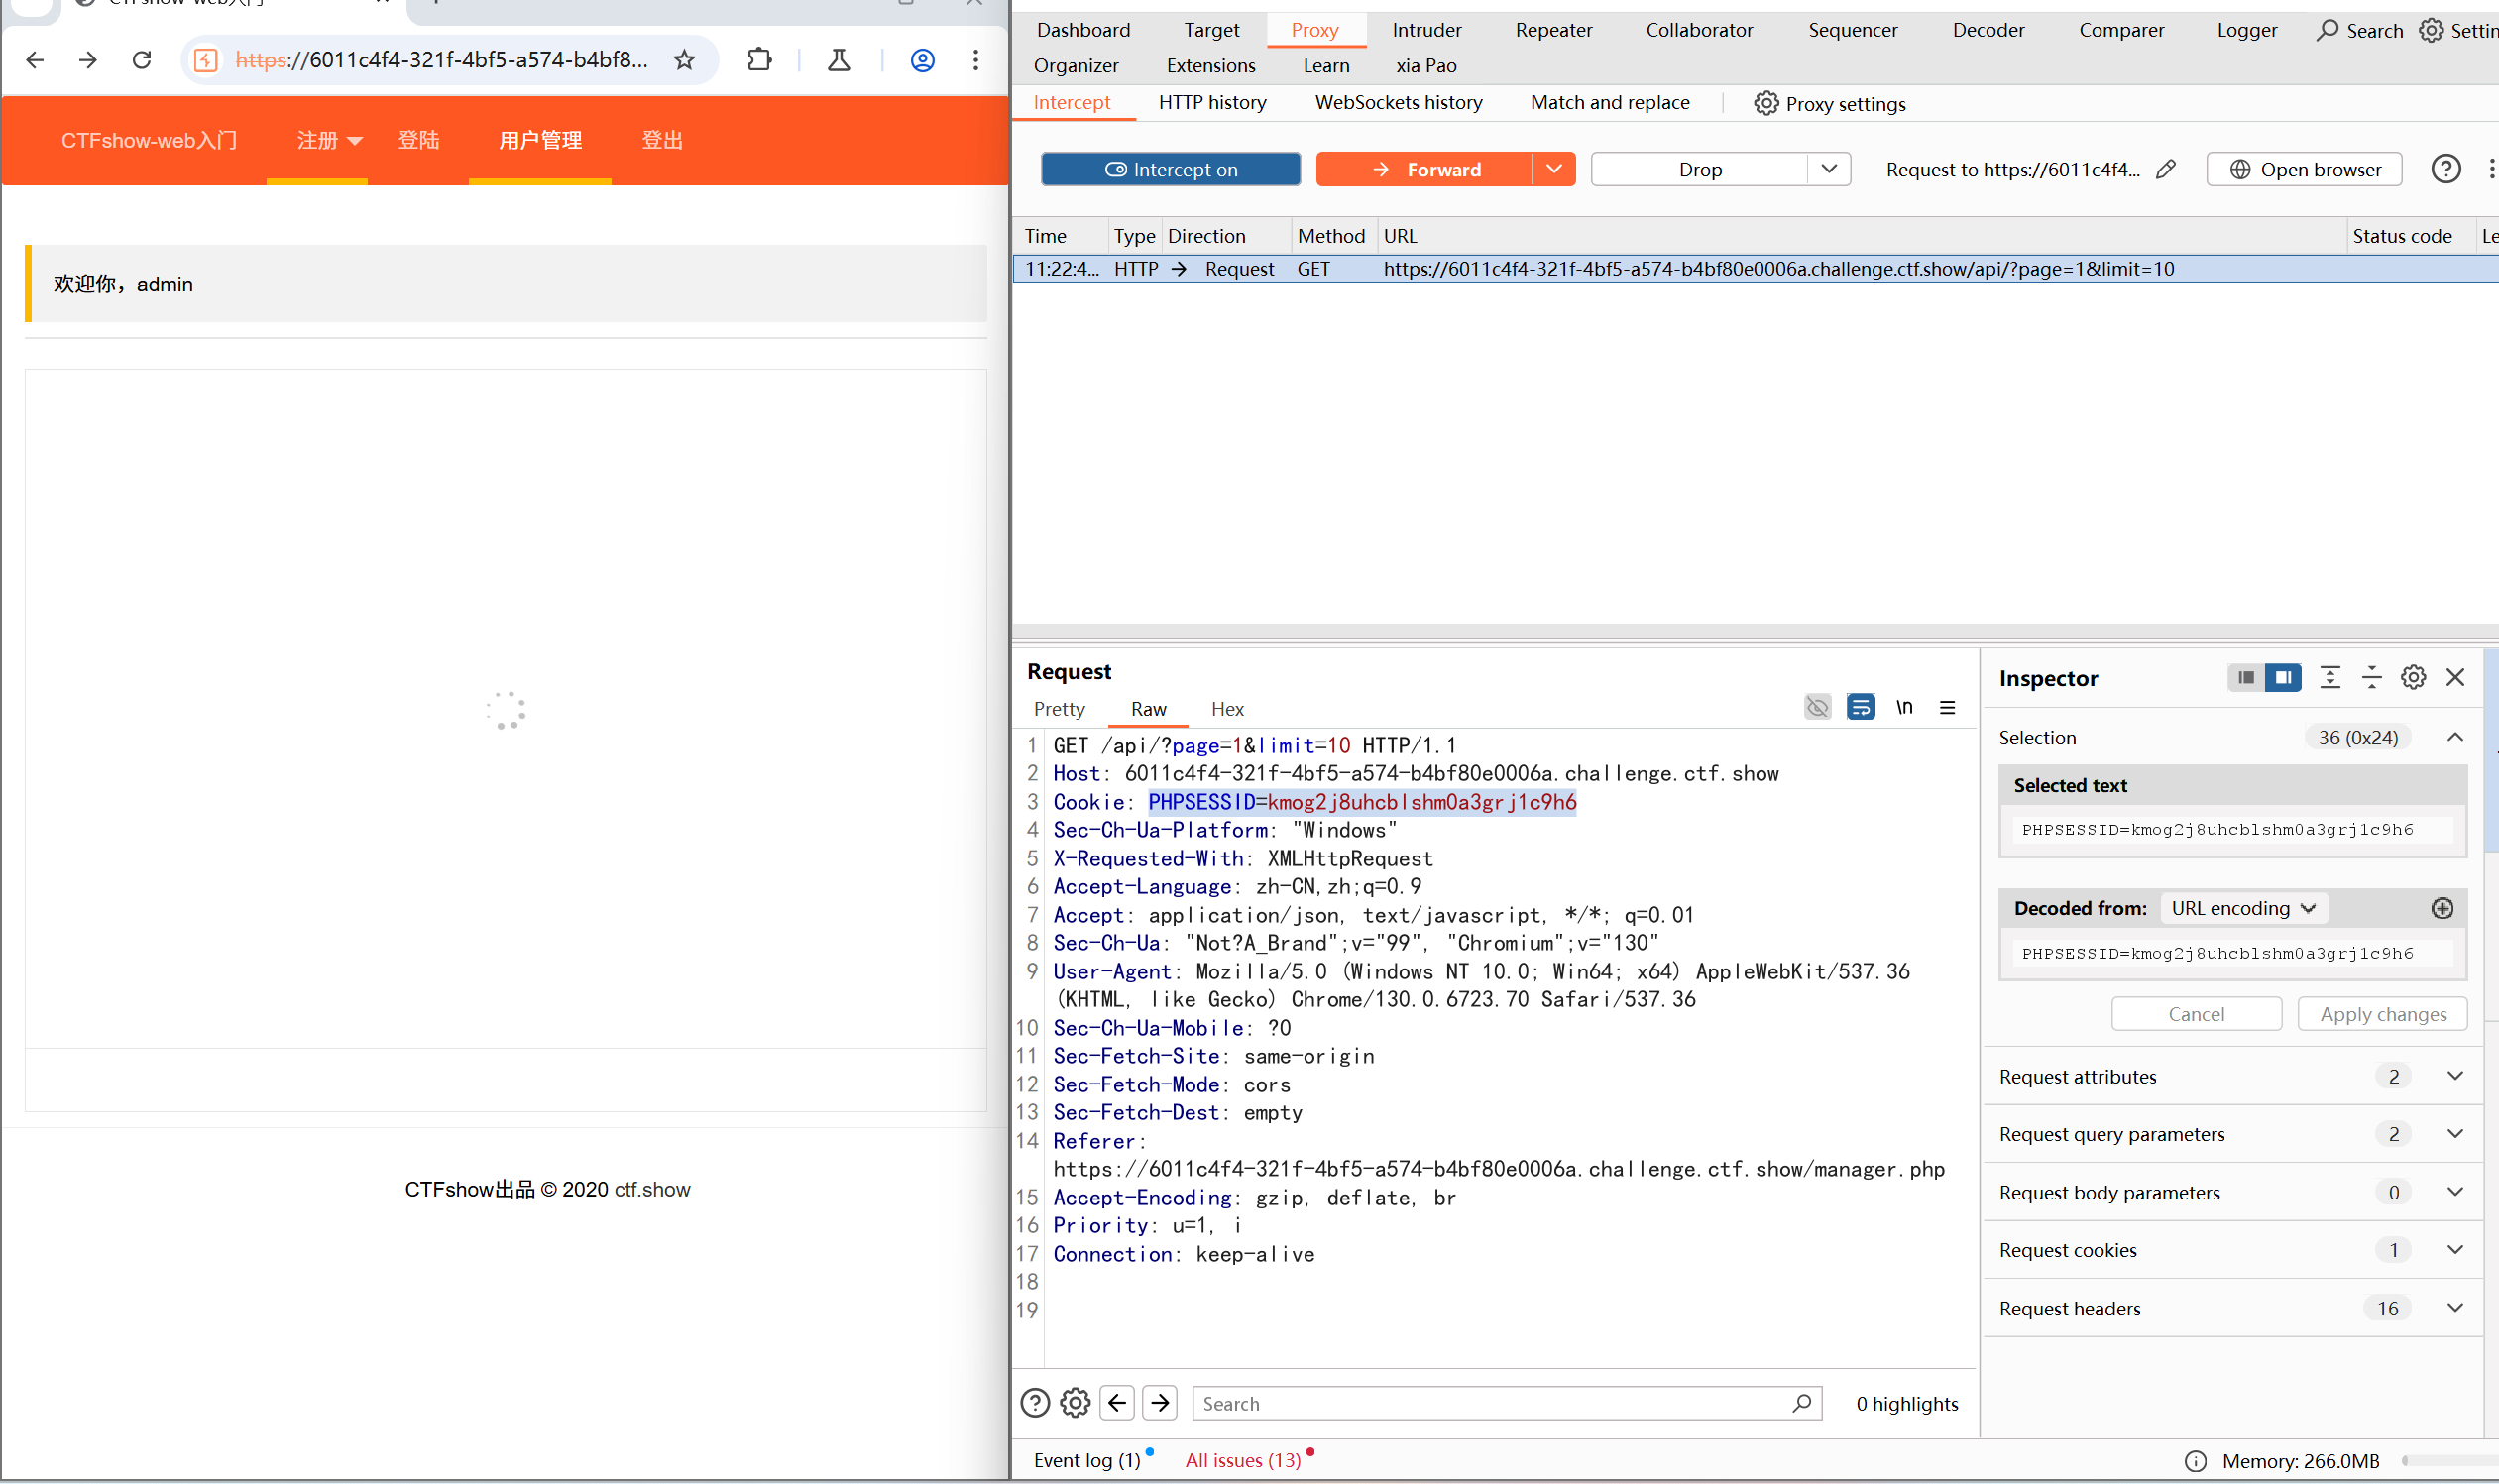
Task: Toggle show newline characters (\n) button
Action: (x=1904, y=707)
